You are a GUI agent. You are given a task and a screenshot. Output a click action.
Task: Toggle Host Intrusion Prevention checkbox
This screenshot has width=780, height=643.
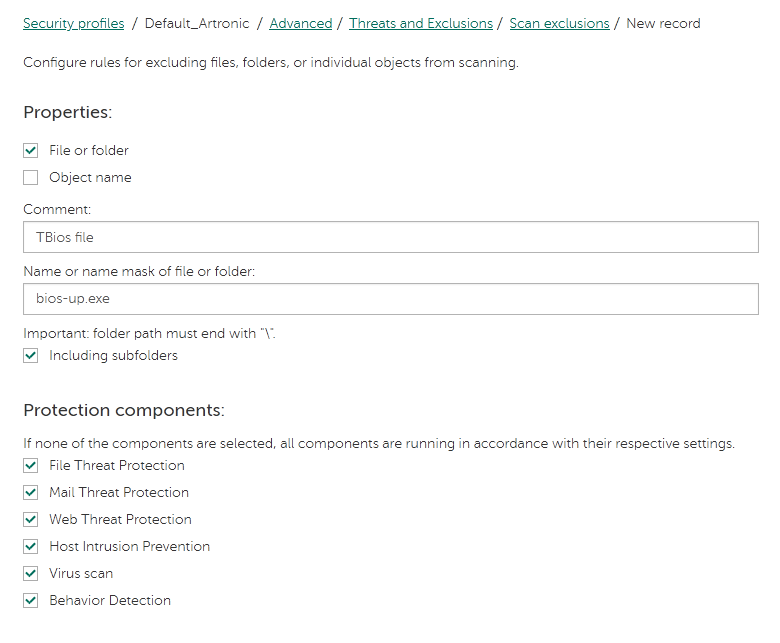[x=30, y=547]
